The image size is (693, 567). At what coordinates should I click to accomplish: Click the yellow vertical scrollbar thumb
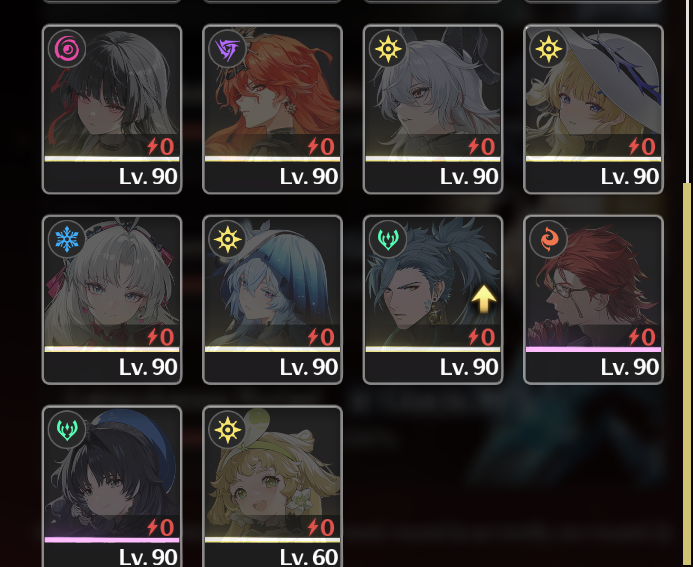[686, 375]
